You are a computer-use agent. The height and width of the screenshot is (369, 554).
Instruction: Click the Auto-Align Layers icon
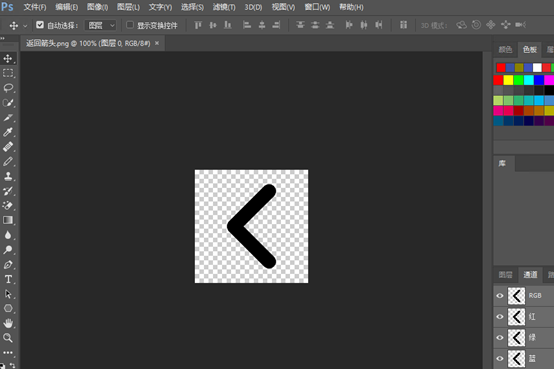tap(403, 25)
